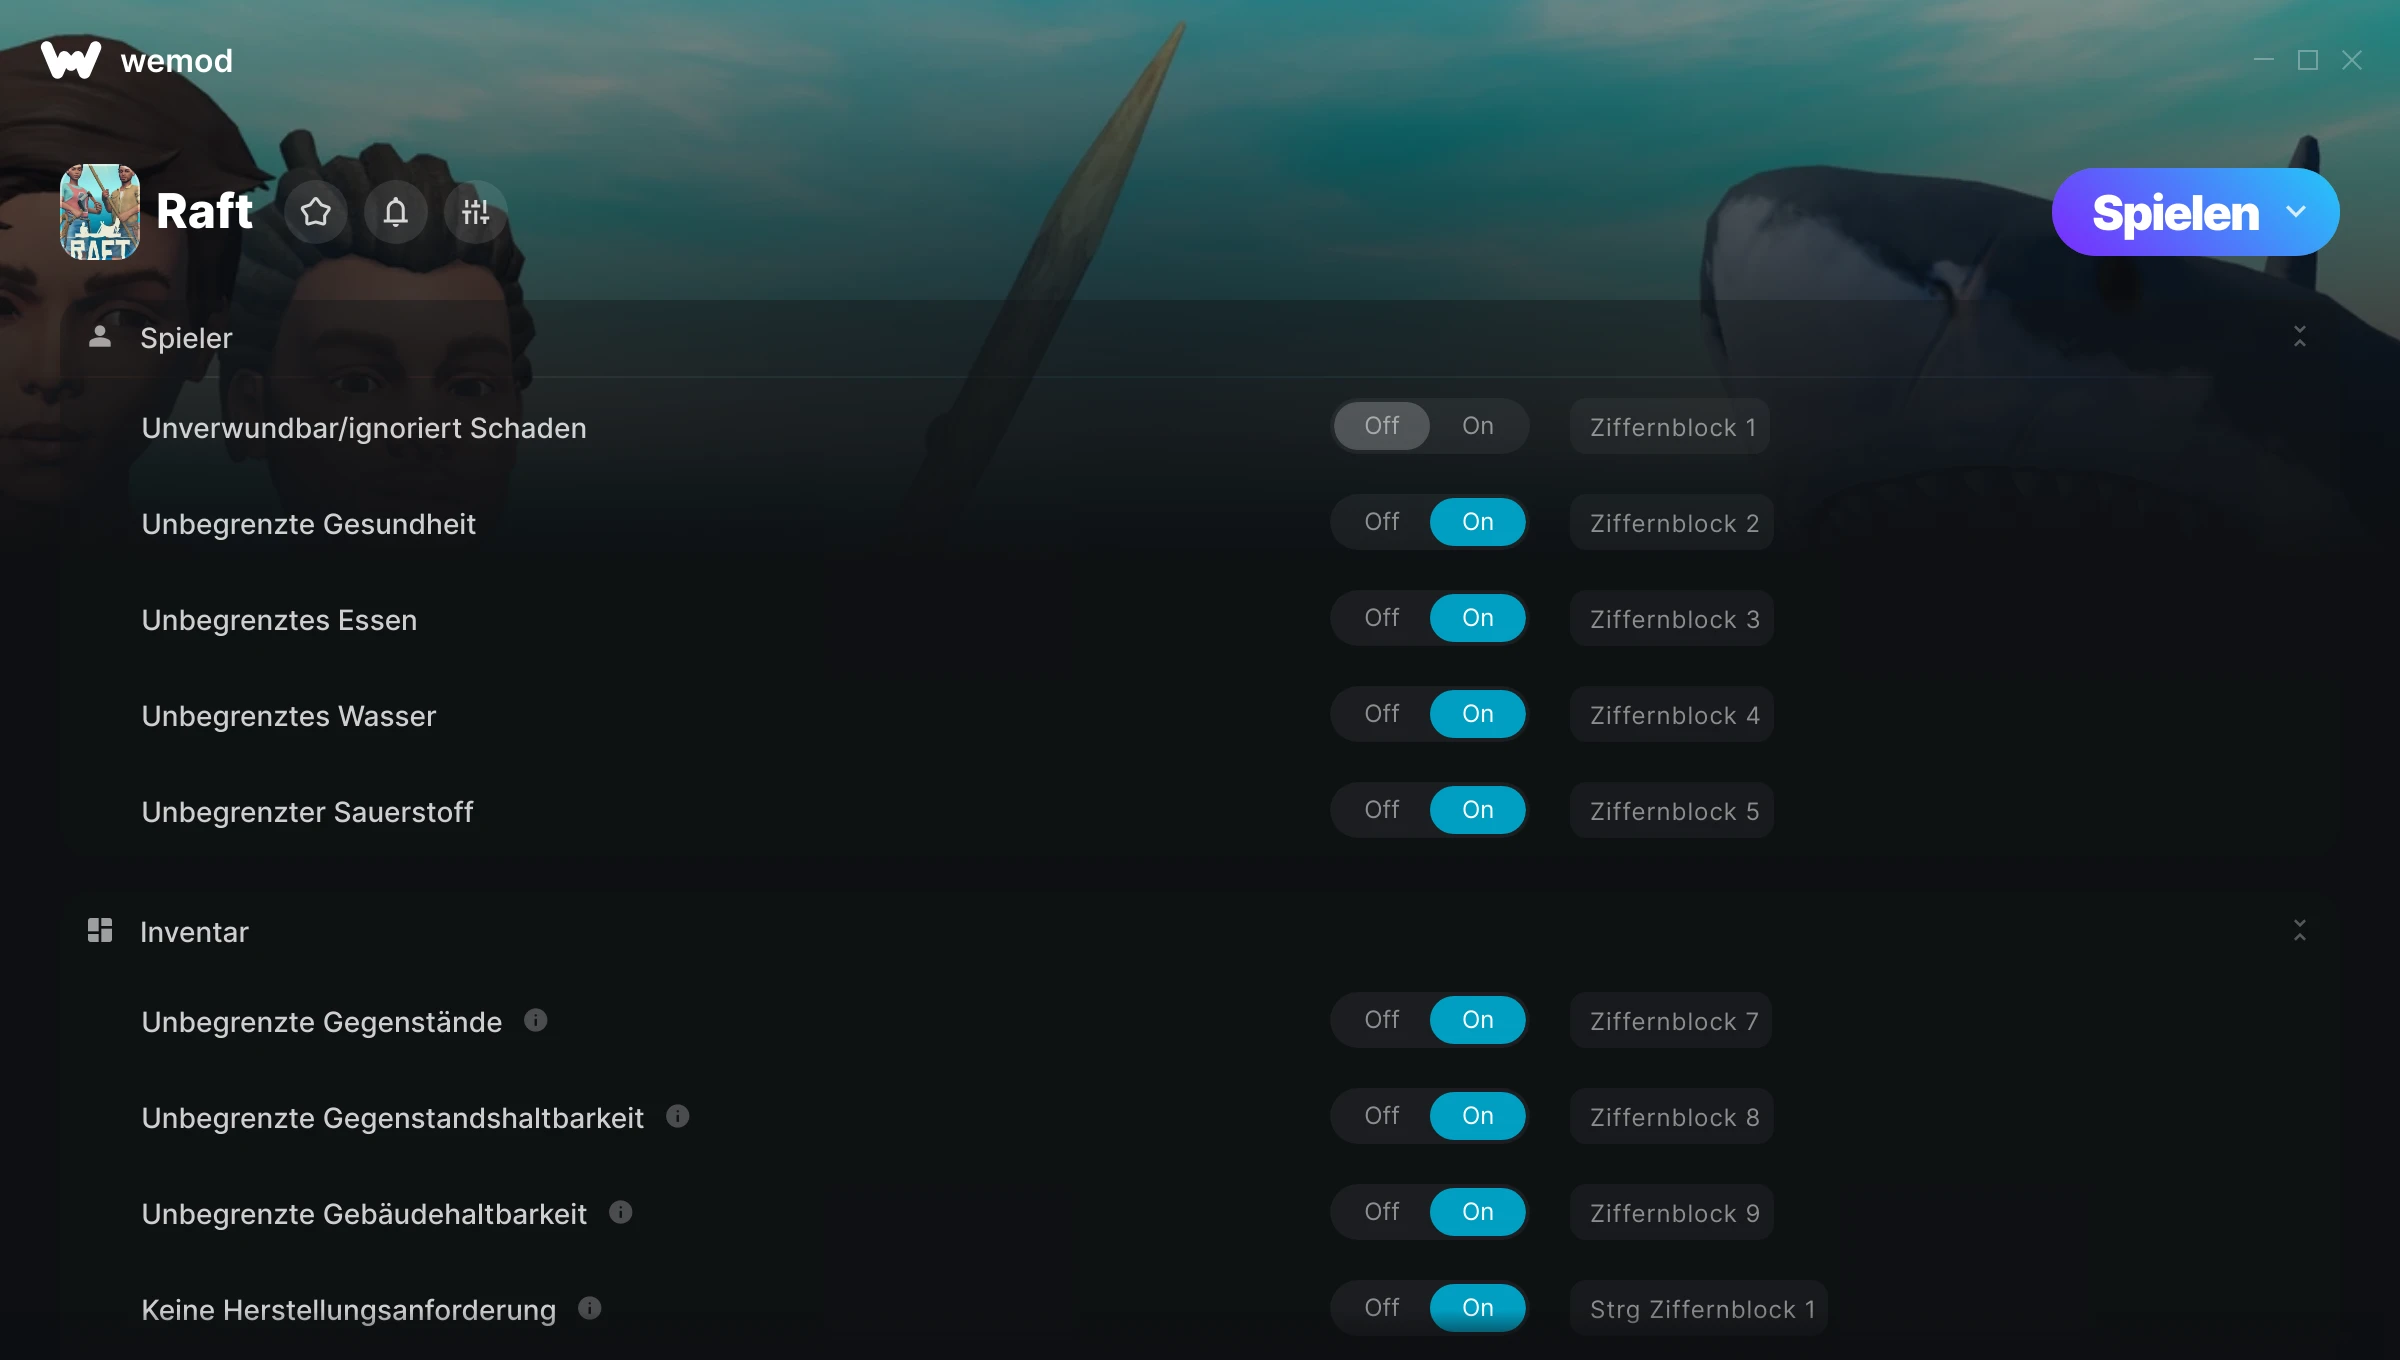Screen dimensions: 2400x1360
Task: Change the Ziffernblock 3 hotkey
Action: [x=1673, y=619]
